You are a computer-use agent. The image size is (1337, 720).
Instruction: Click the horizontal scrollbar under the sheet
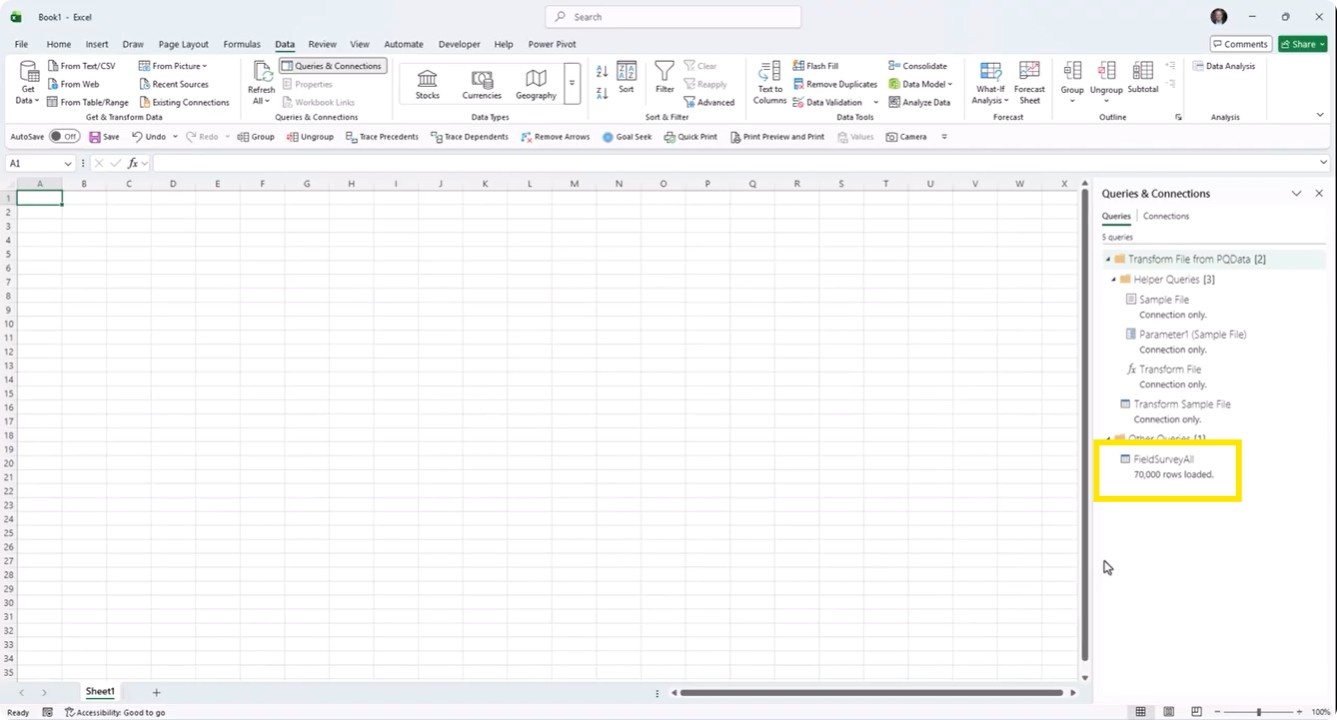tap(872, 692)
